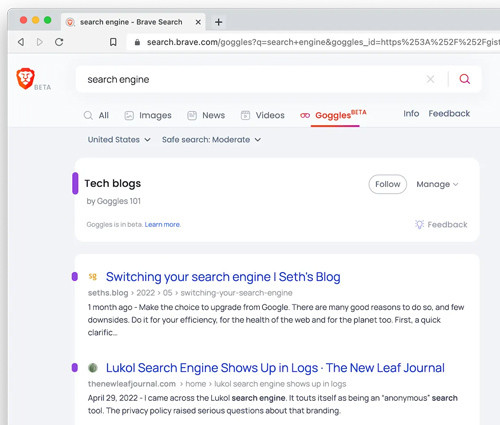The image size is (500, 425).
Task: Click the browser back arrow
Action: 21,42
